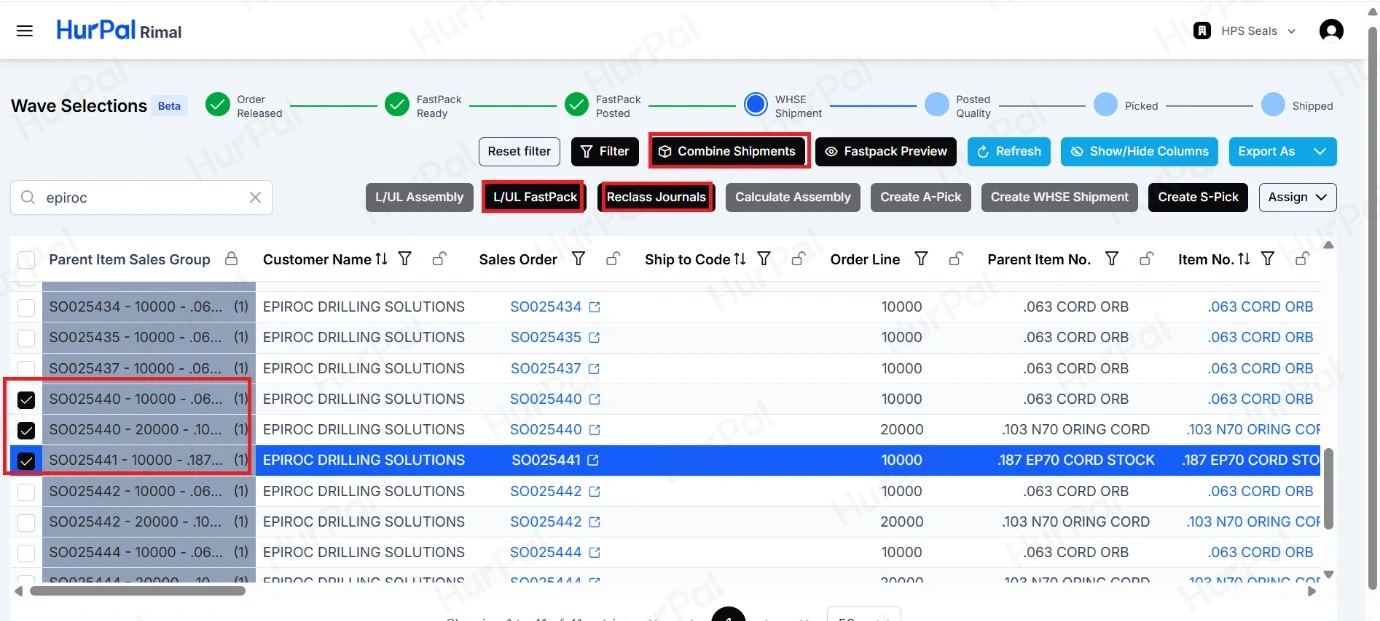Sort by Item No. arrows icon

(1244, 259)
